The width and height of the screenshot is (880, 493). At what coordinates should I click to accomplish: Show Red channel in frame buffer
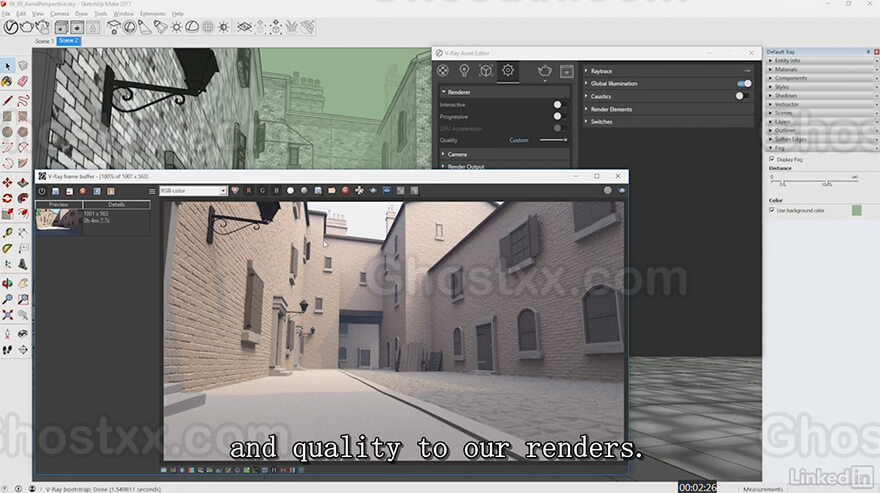tap(249, 191)
